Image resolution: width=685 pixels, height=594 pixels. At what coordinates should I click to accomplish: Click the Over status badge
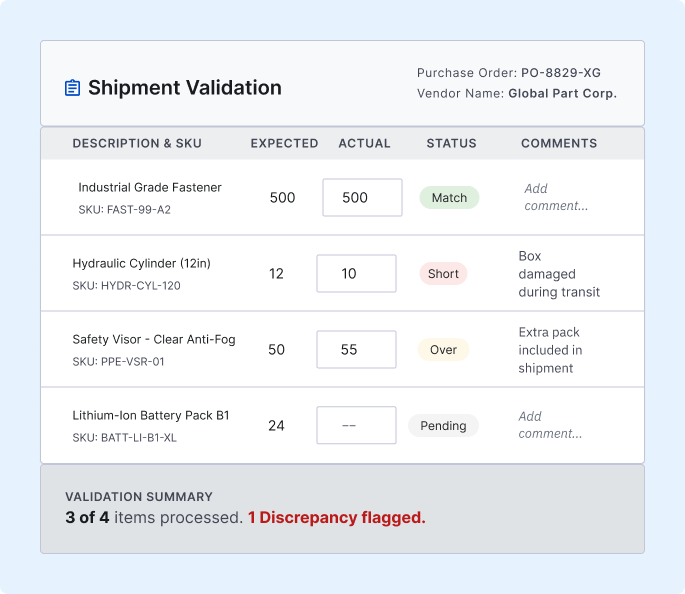443,350
